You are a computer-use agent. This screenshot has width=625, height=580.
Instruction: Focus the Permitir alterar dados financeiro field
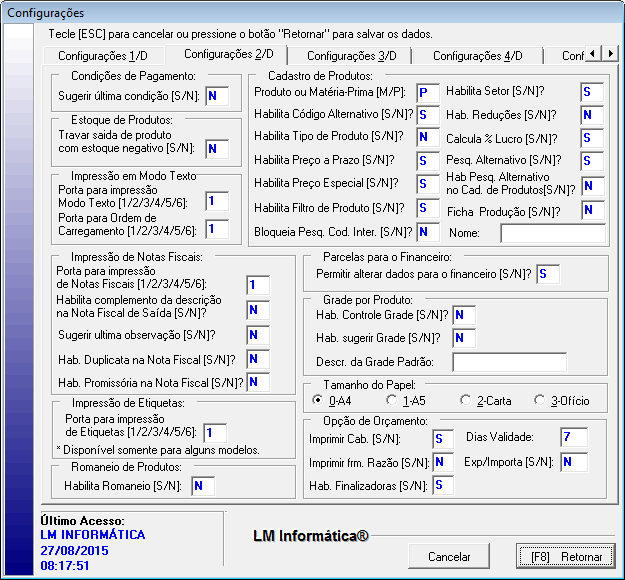click(x=548, y=273)
